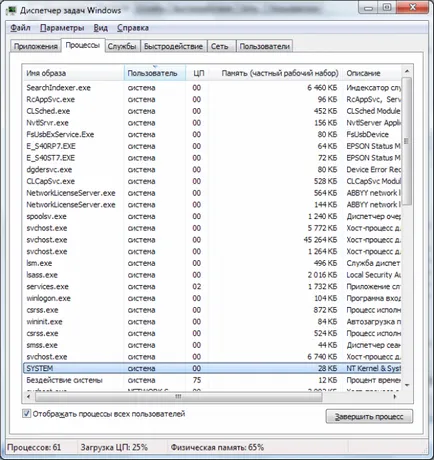The image size is (434, 460).
Task: Click the Завершить процесс button
Action: (x=369, y=417)
